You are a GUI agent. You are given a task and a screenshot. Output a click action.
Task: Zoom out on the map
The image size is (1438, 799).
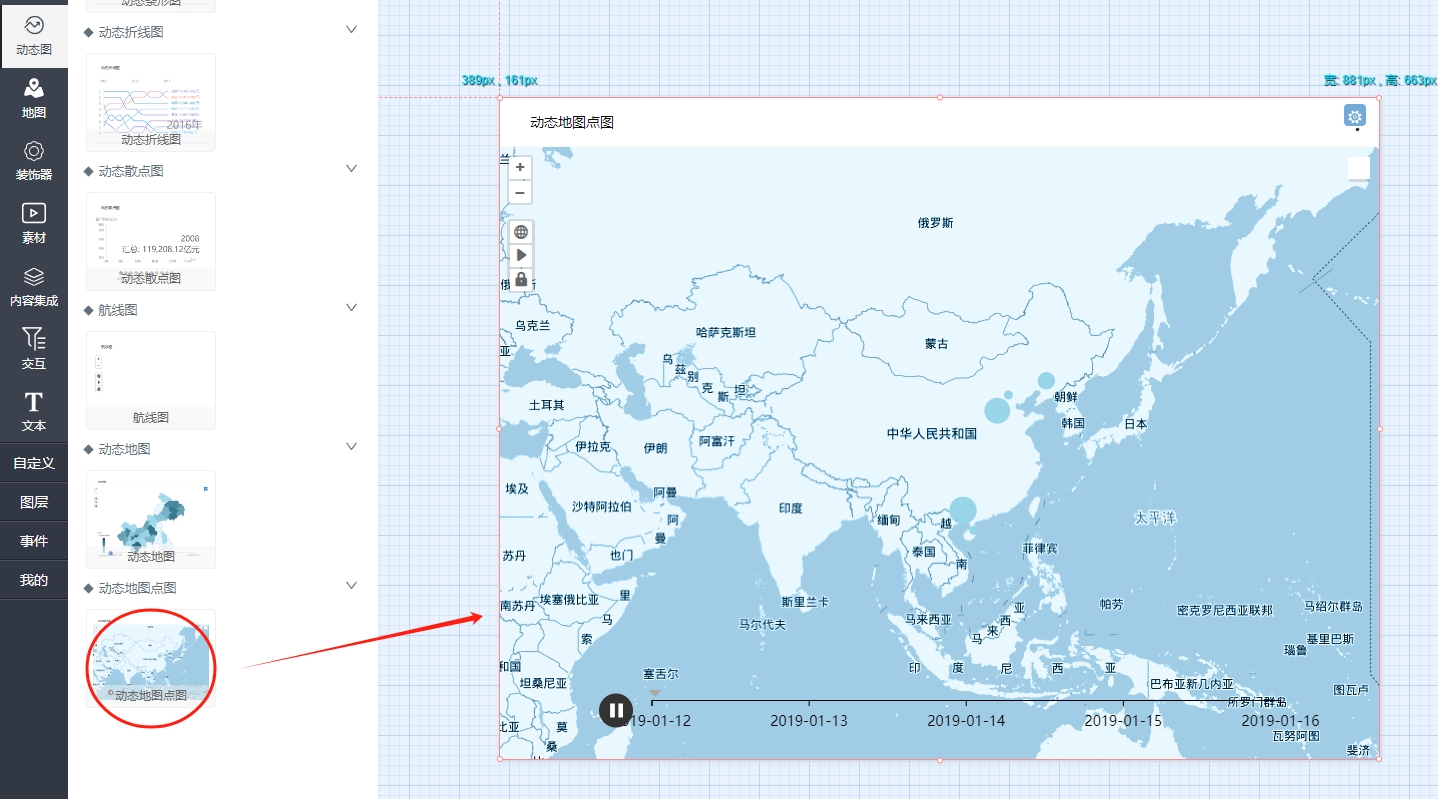(x=520, y=192)
